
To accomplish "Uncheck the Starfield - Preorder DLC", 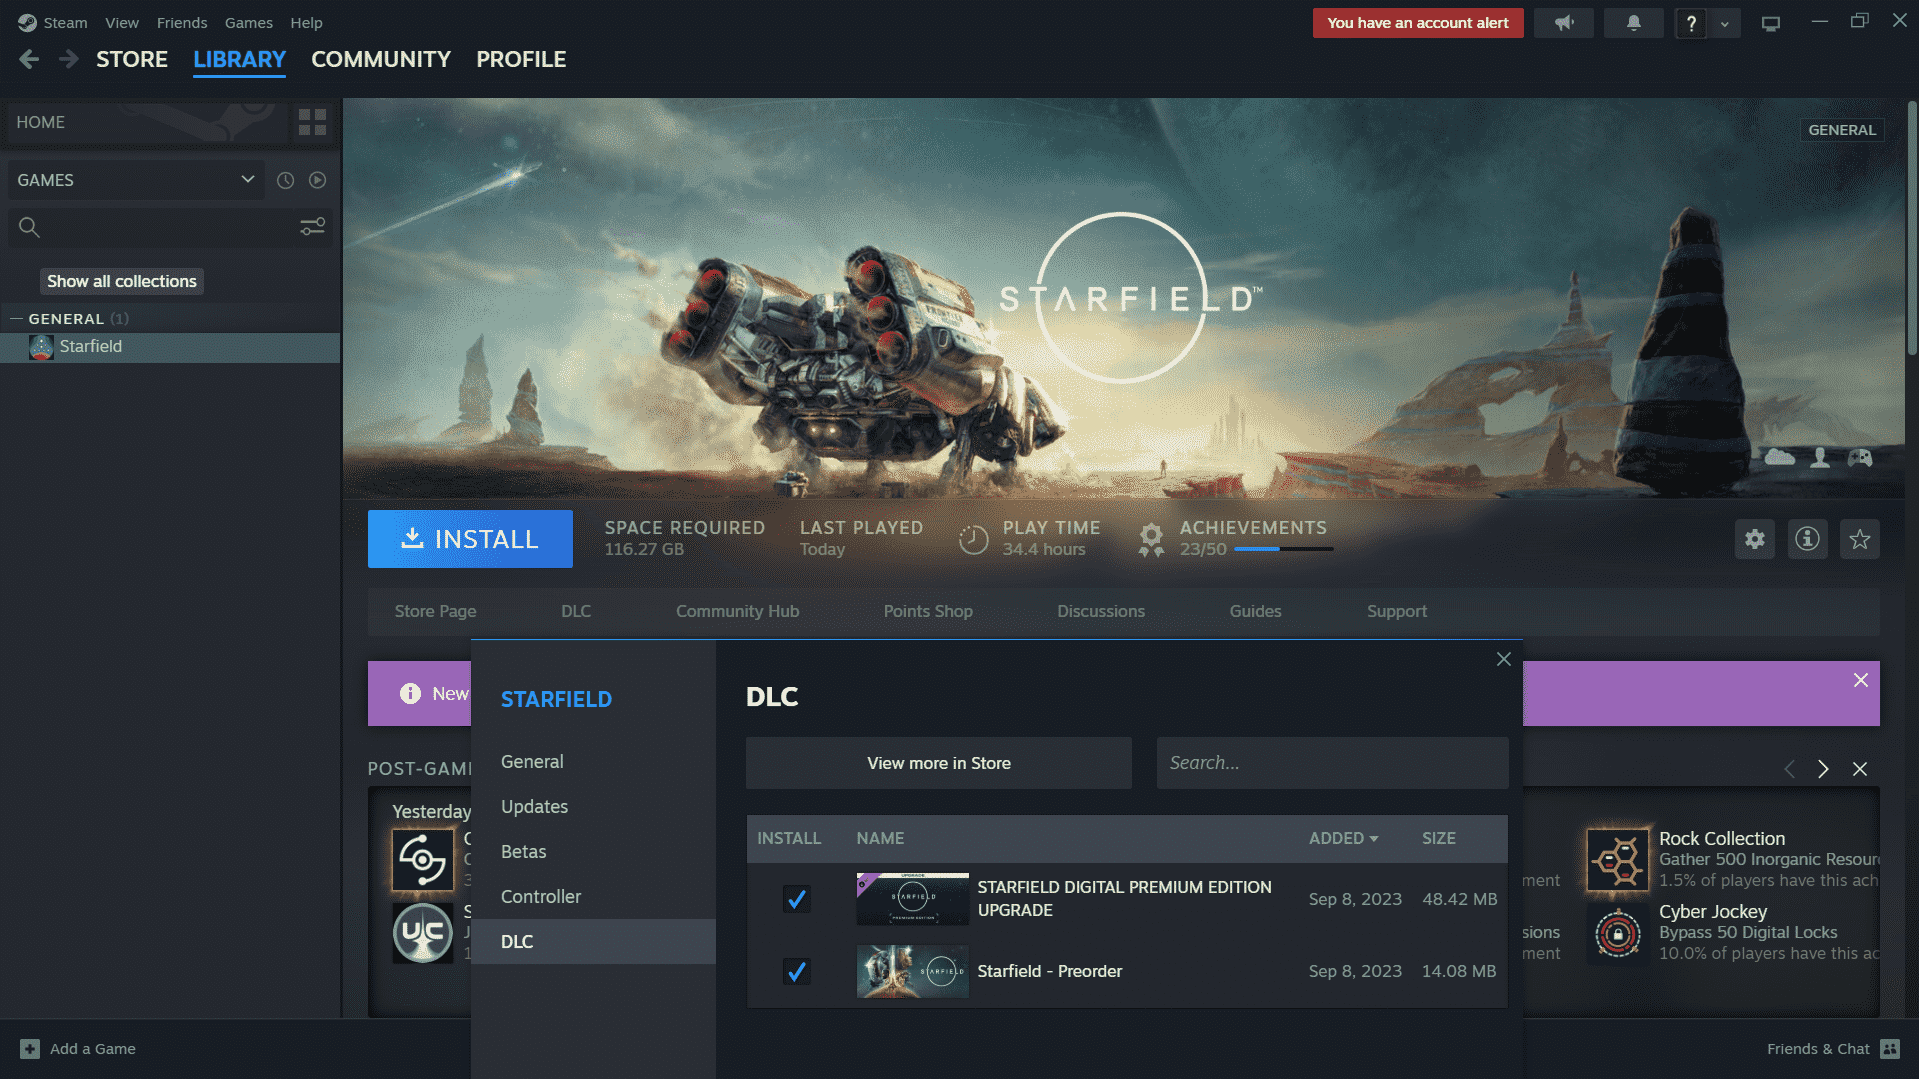I will pos(796,971).
